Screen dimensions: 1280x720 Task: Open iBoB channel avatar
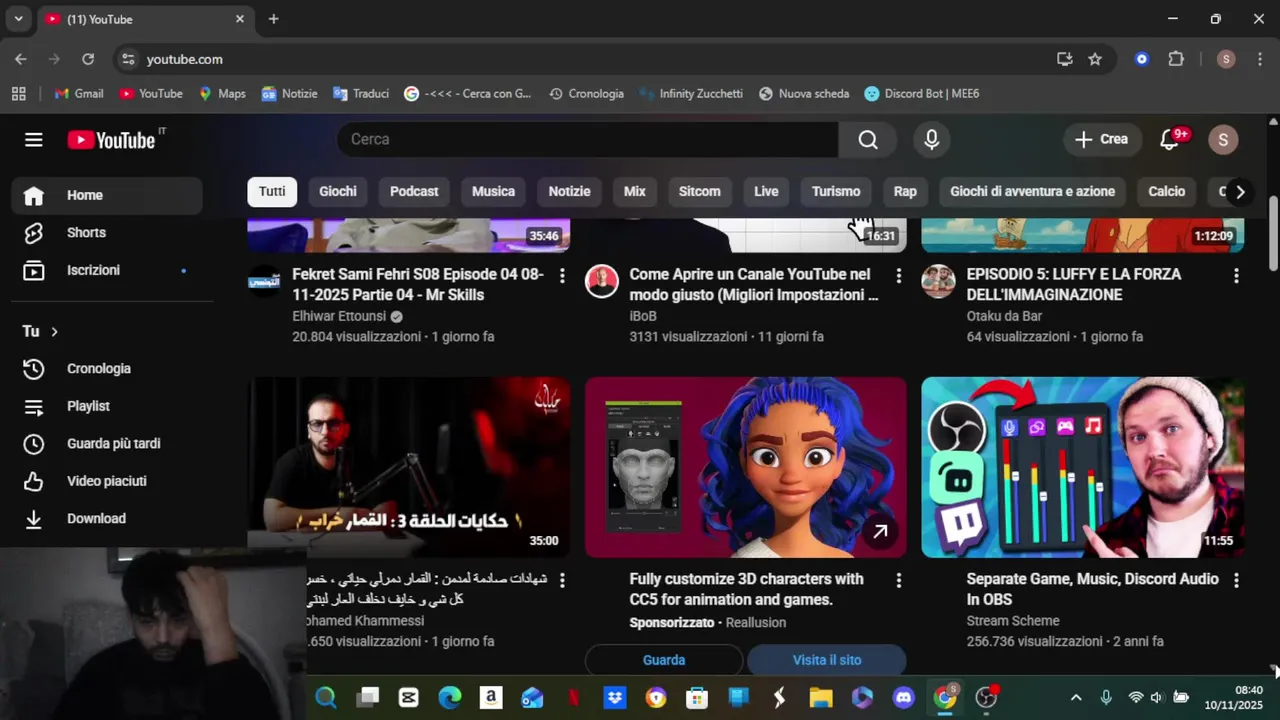point(602,282)
